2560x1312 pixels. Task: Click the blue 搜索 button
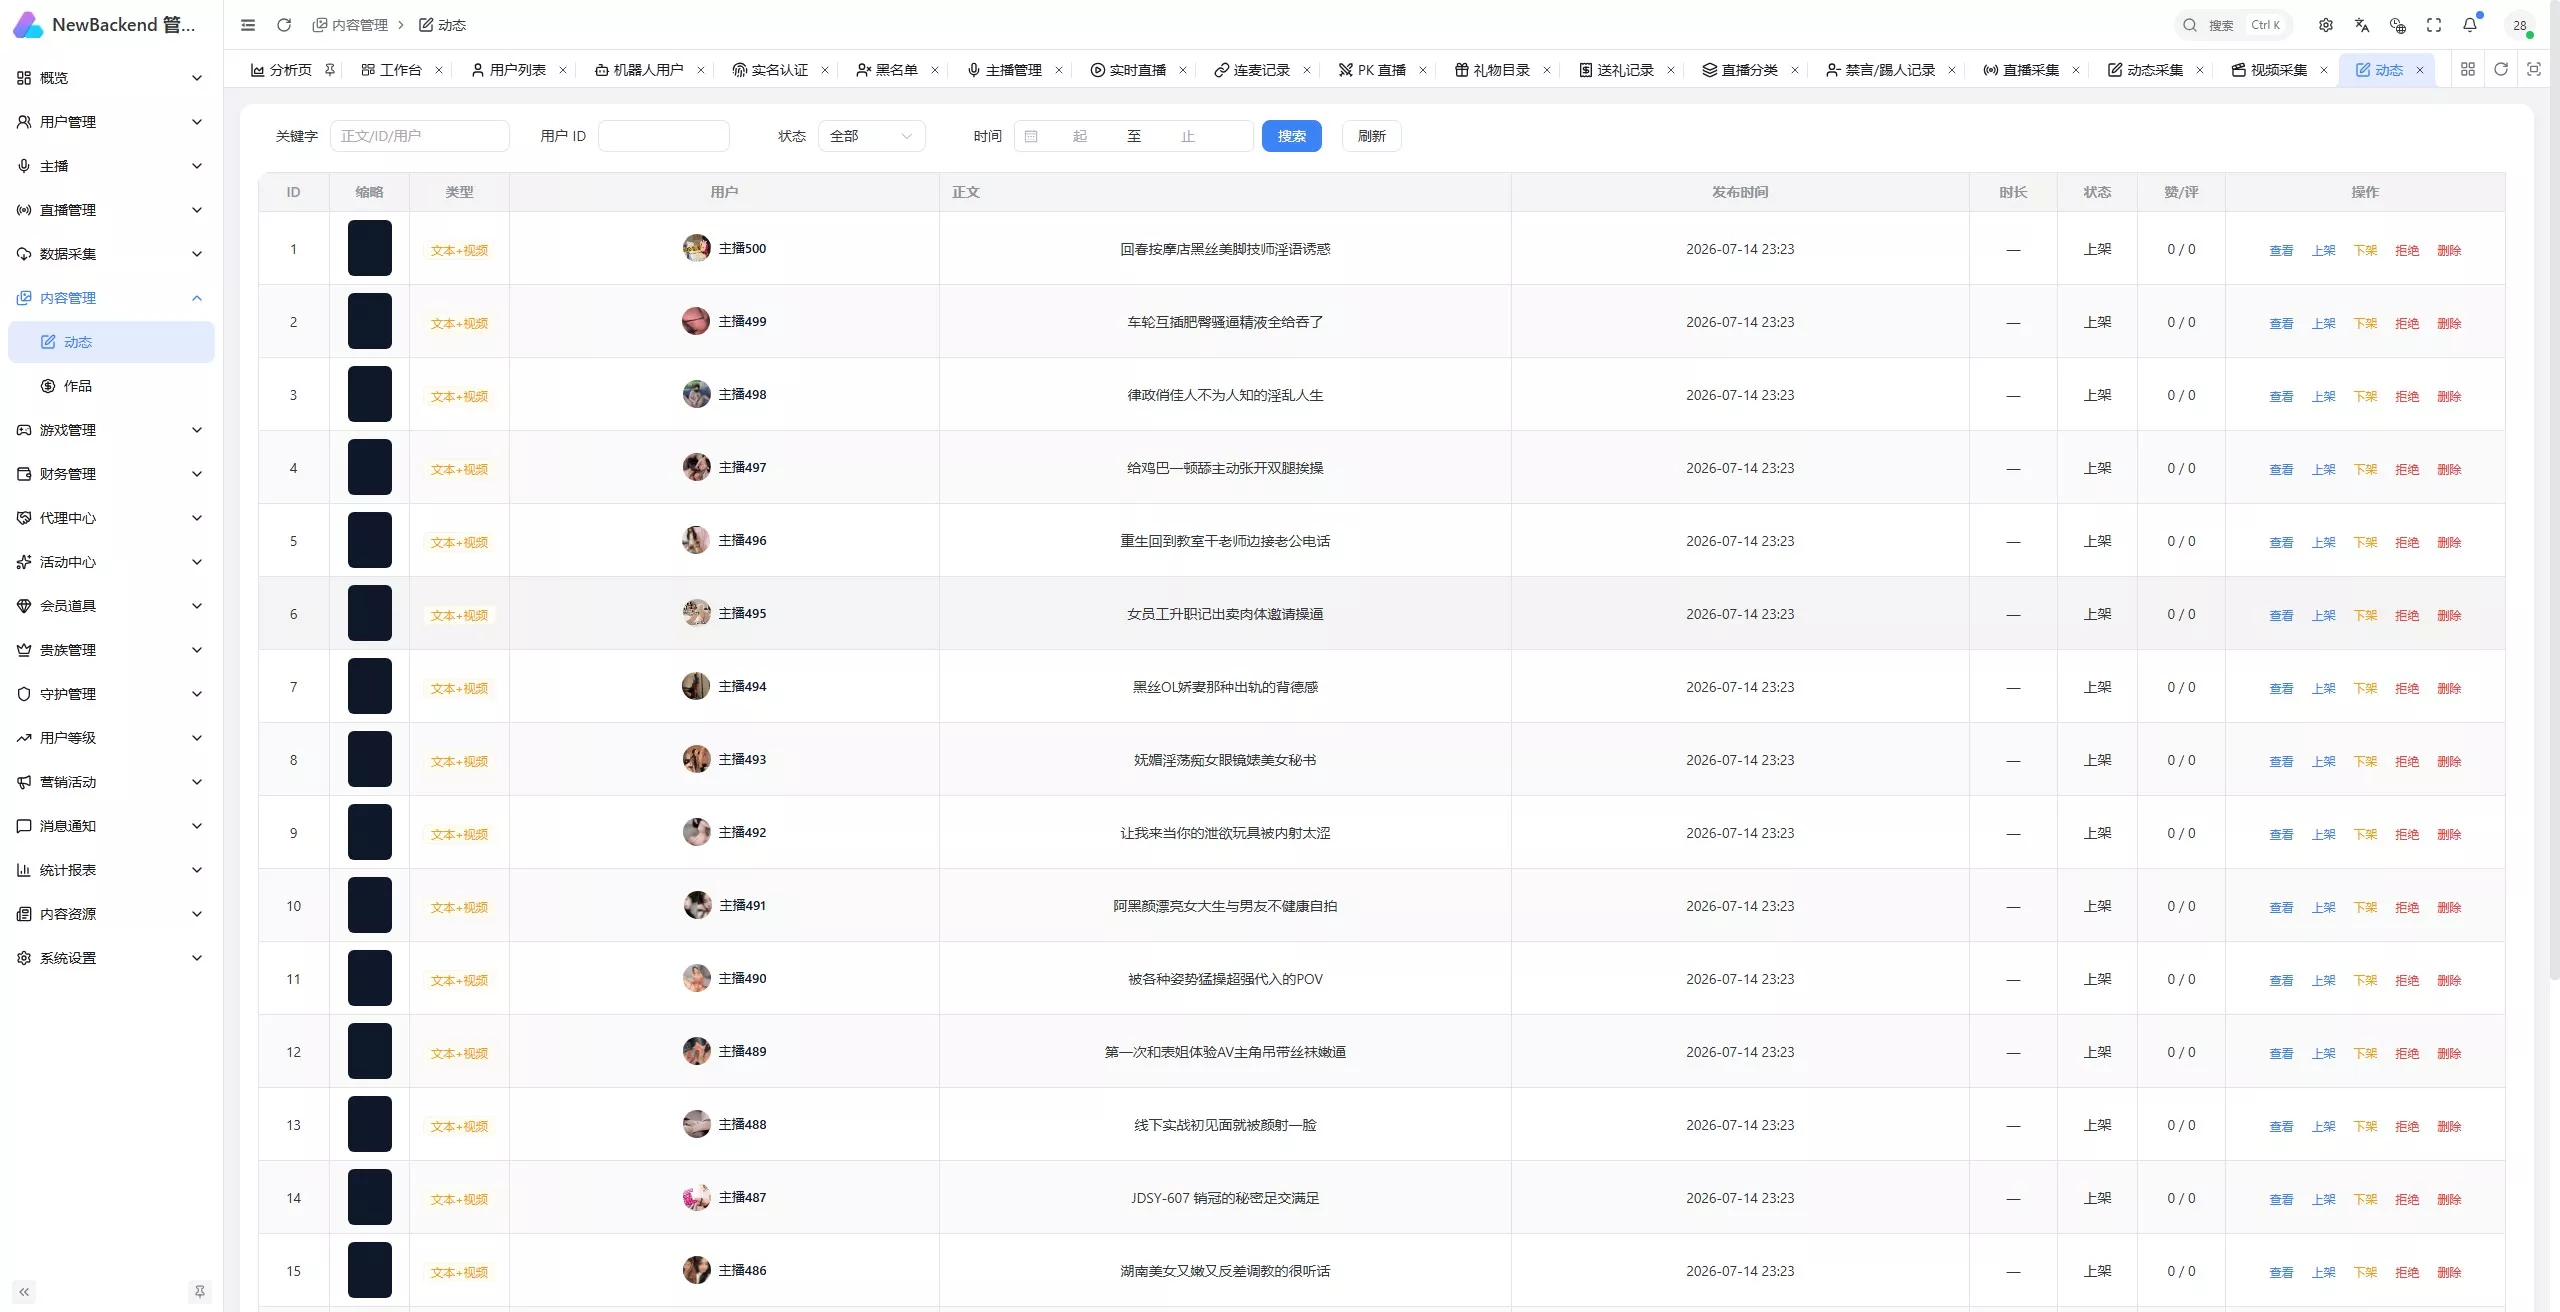click(x=1291, y=136)
